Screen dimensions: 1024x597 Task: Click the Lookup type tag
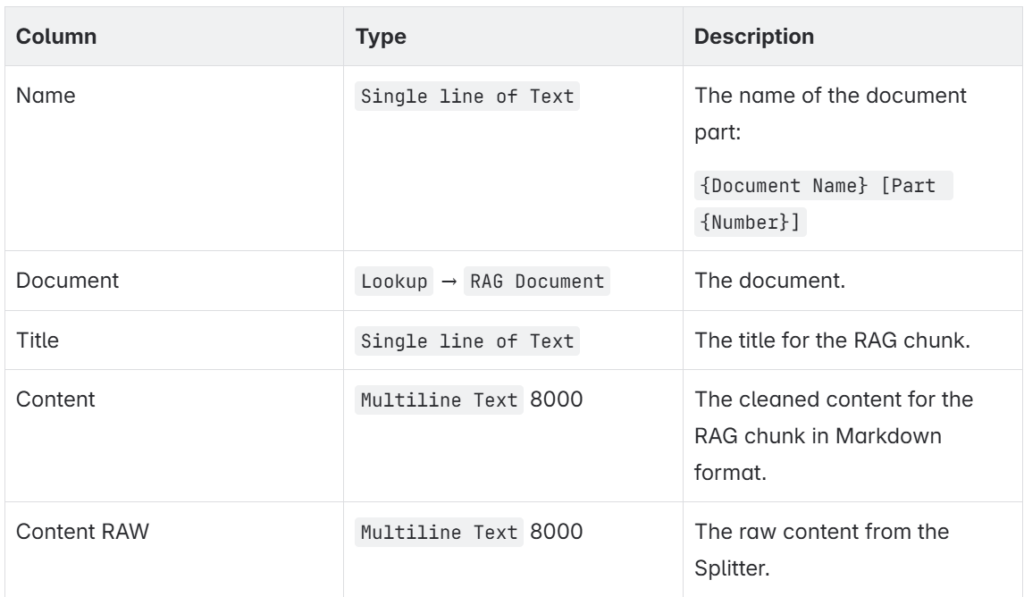(x=394, y=281)
